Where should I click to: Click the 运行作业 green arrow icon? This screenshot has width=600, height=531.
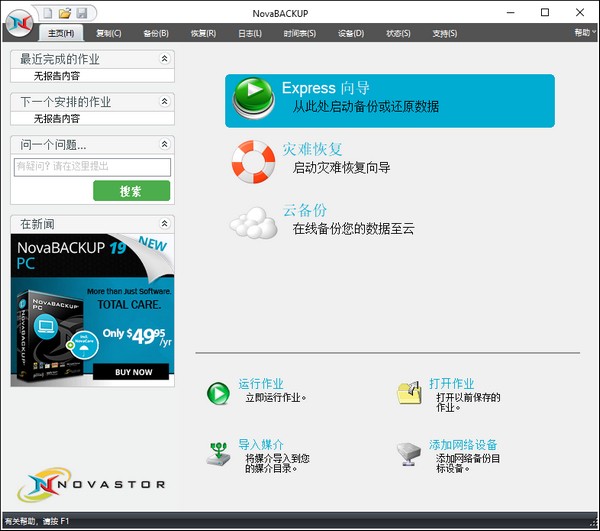(x=218, y=393)
